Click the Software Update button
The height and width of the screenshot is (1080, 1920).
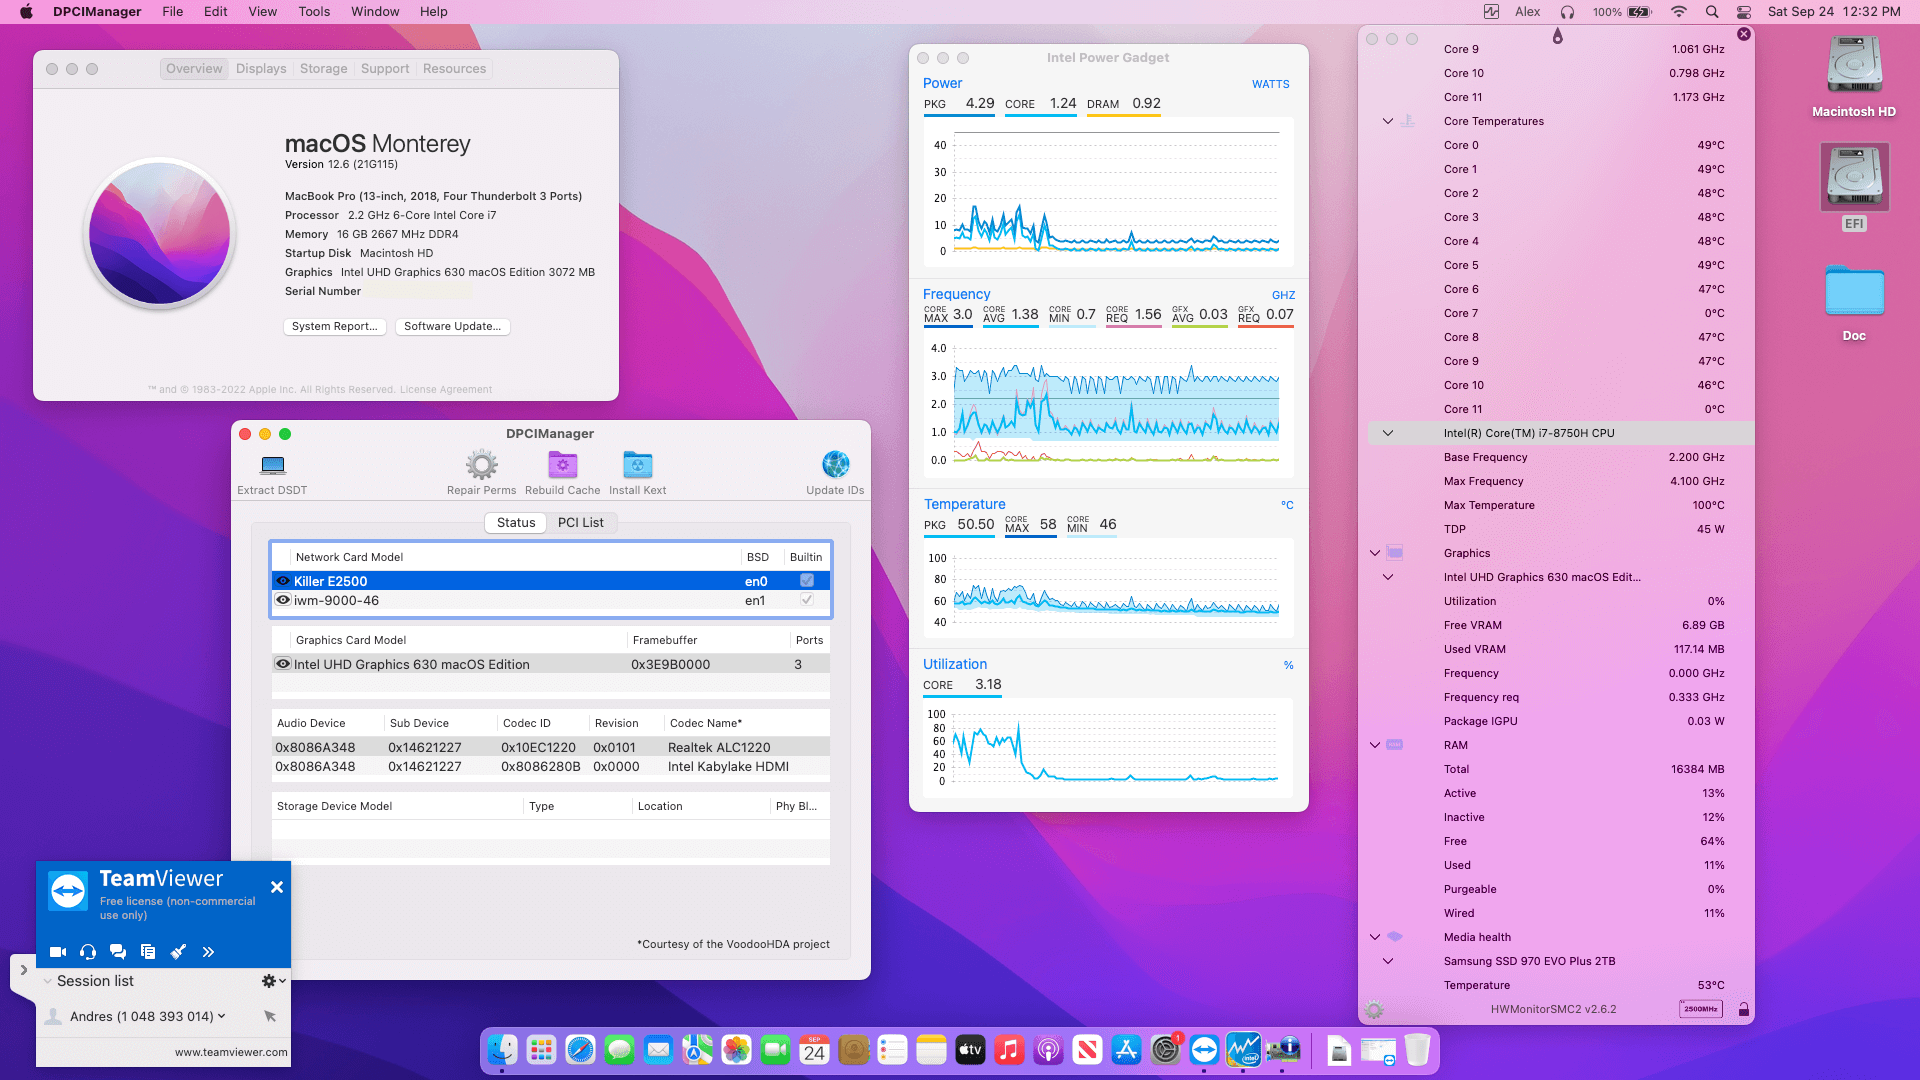coord(452,327)
